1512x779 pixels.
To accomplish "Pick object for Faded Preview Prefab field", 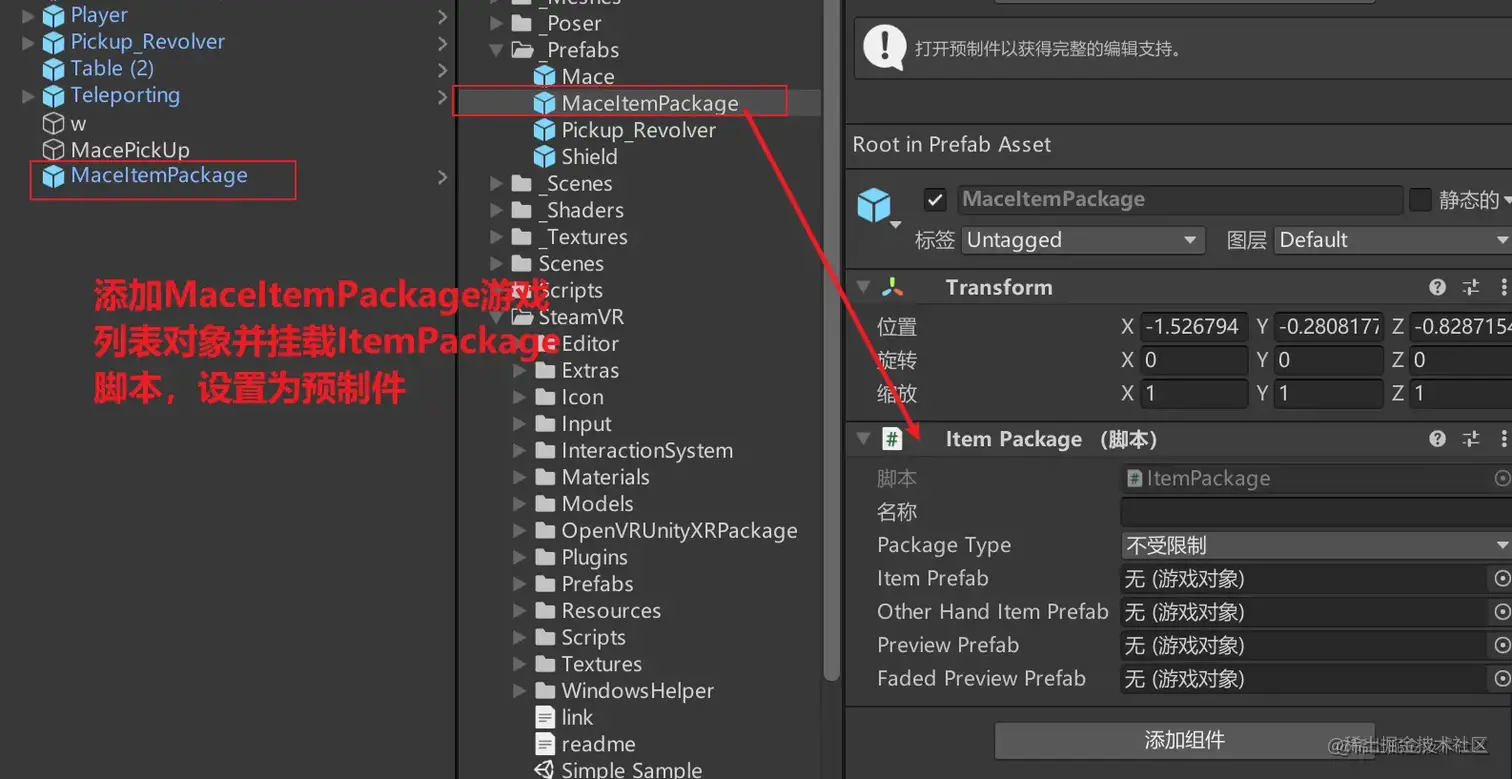I will (x=1501, y=679).
